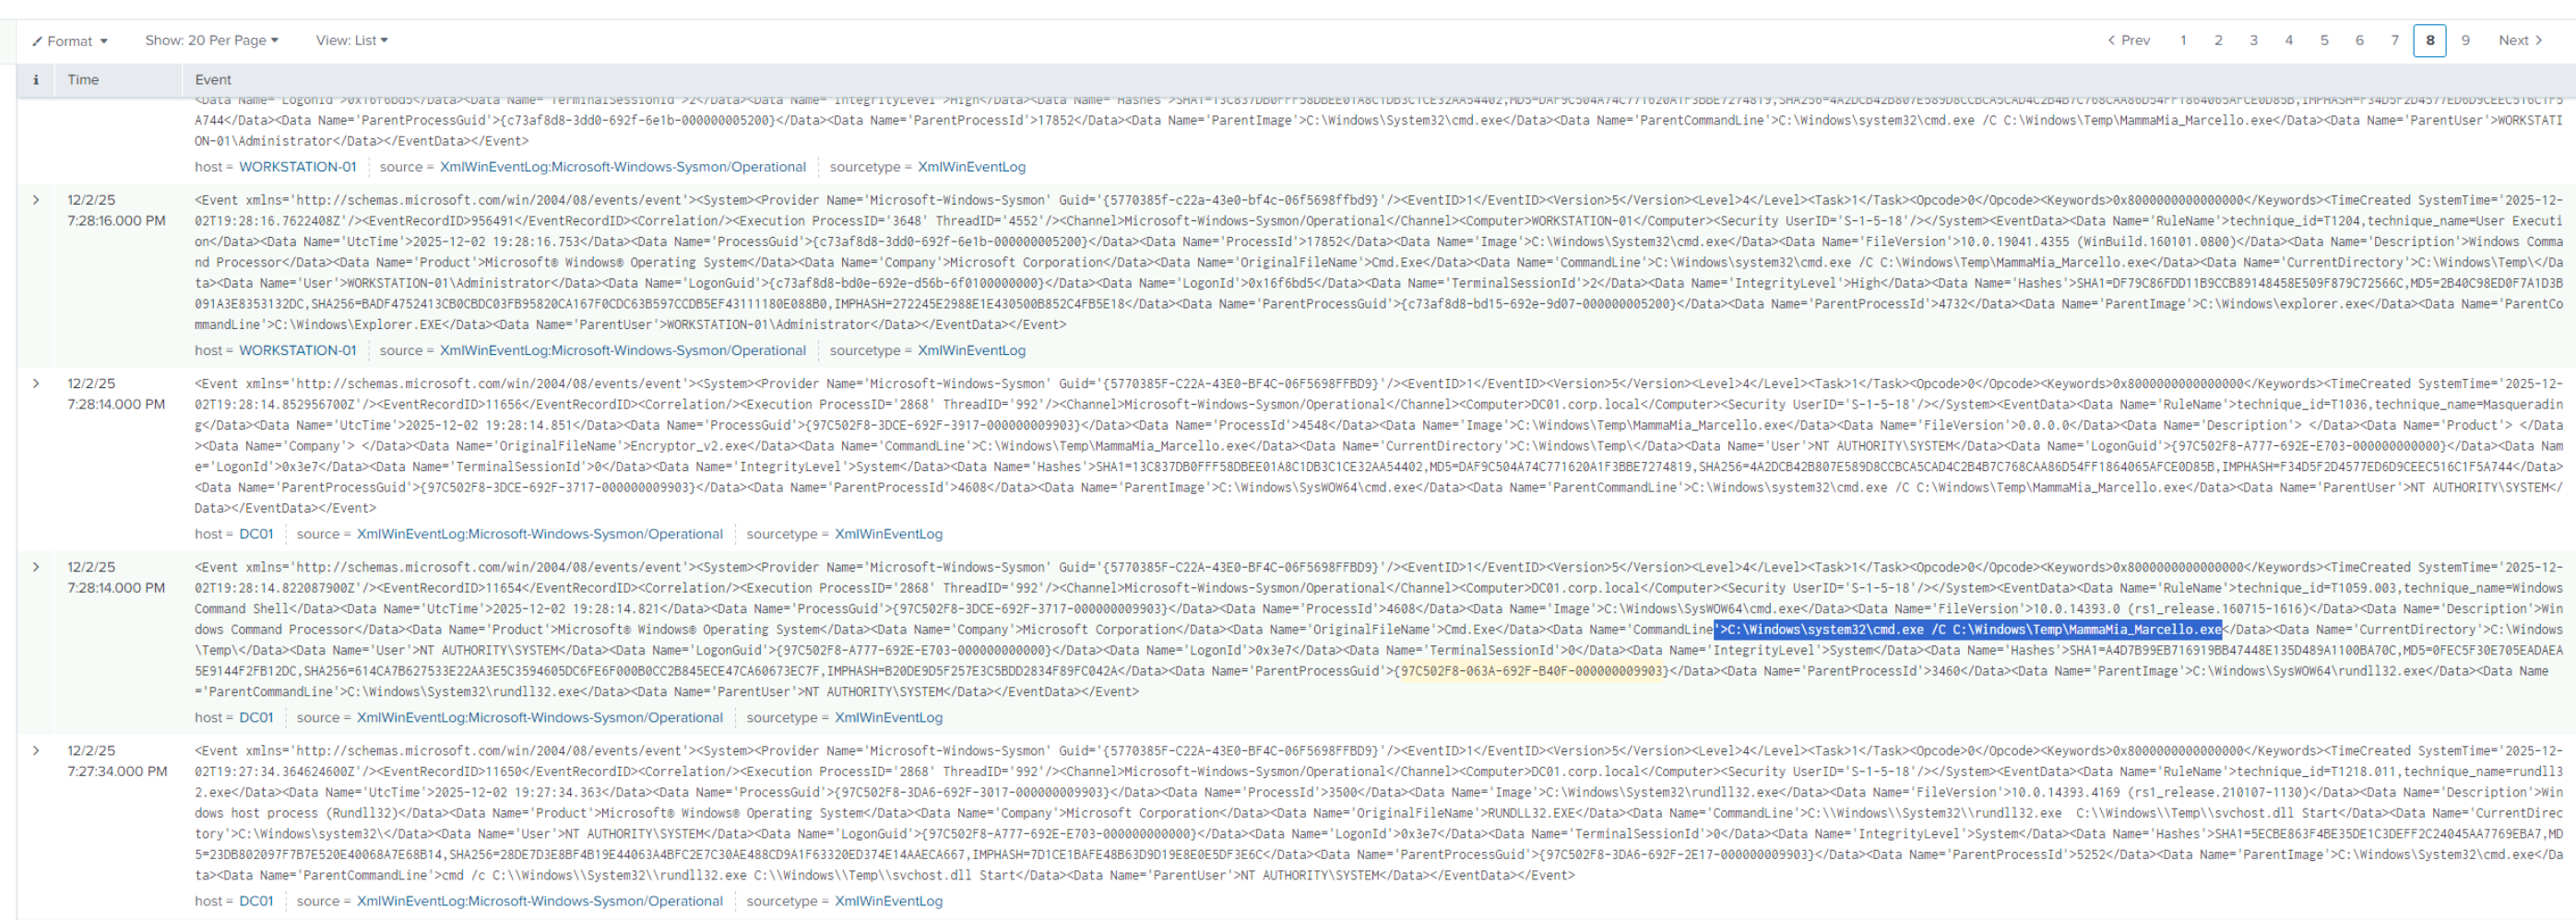The height and width of the screenshot is (920, 2576).
Task: Click host DC01 in the EventRecordID 11656 event
Action: pos(256,534)
